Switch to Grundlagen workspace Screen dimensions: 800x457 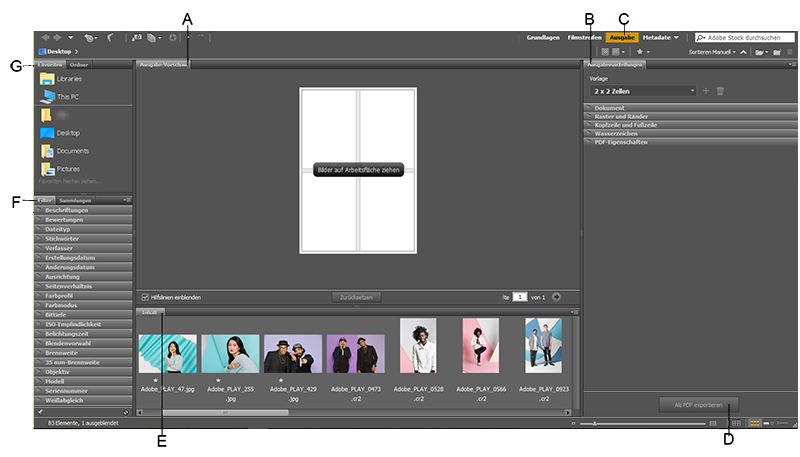543,37
